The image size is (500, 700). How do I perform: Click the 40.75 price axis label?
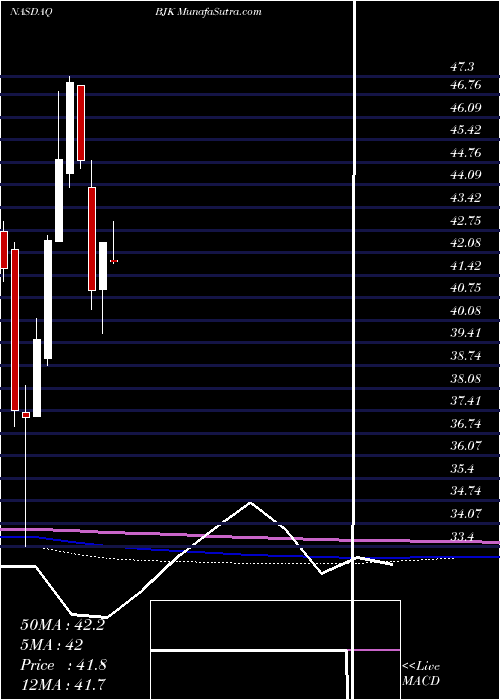(465, 288)
